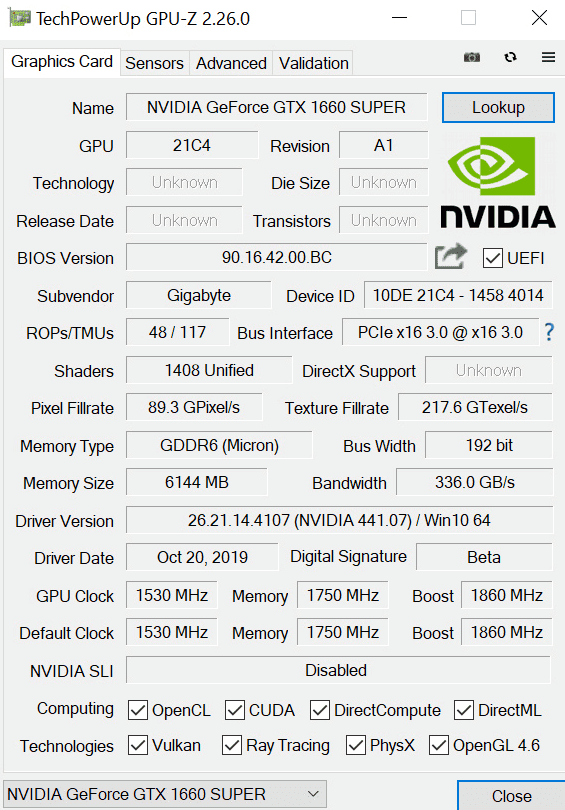Screen dimensions: 565x810
Task: Toggle the UEFI checkbox
Action: point(493,258)
